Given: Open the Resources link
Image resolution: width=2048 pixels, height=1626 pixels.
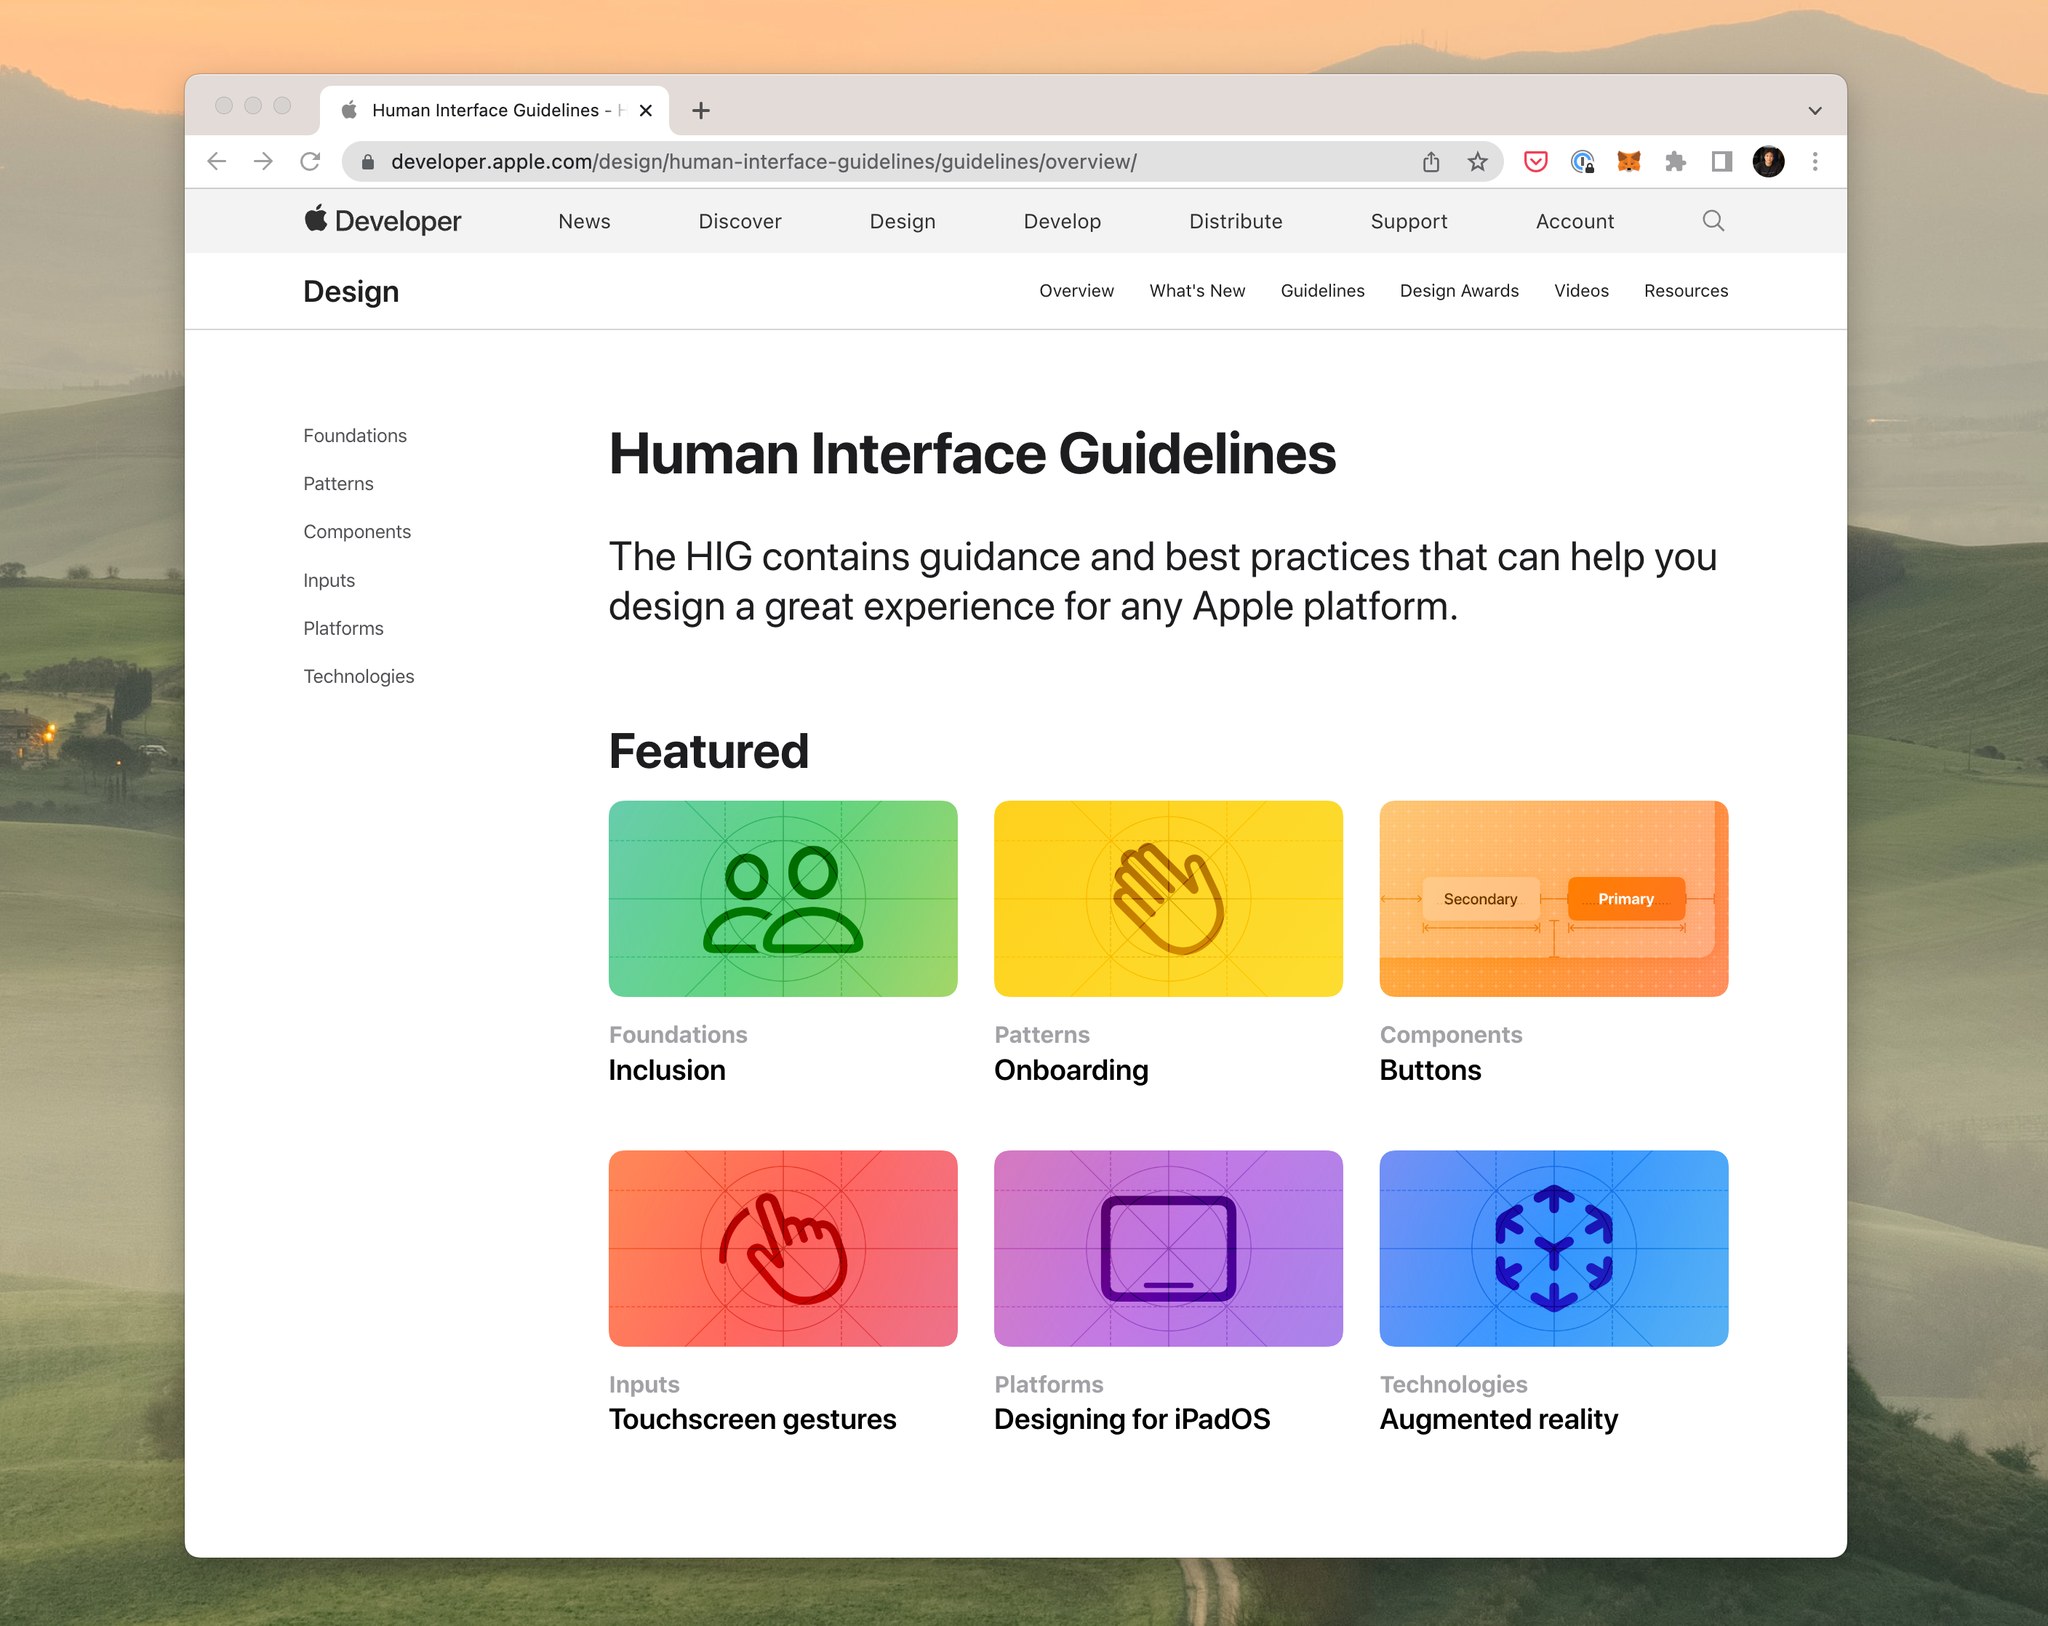Looking at the screenshot, I should [1686, 290].
